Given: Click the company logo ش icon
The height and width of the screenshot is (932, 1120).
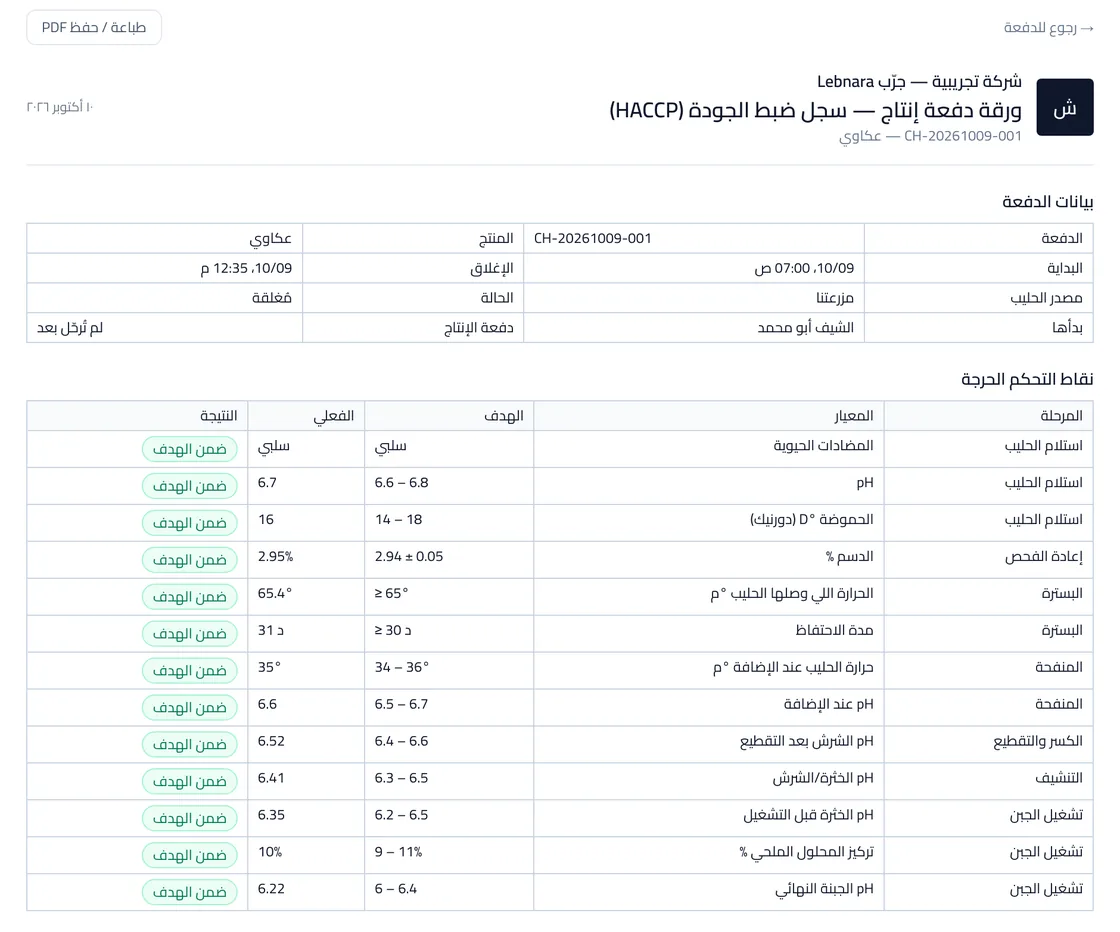Looking at the screenshot, I should click(x=1064, y=107).
